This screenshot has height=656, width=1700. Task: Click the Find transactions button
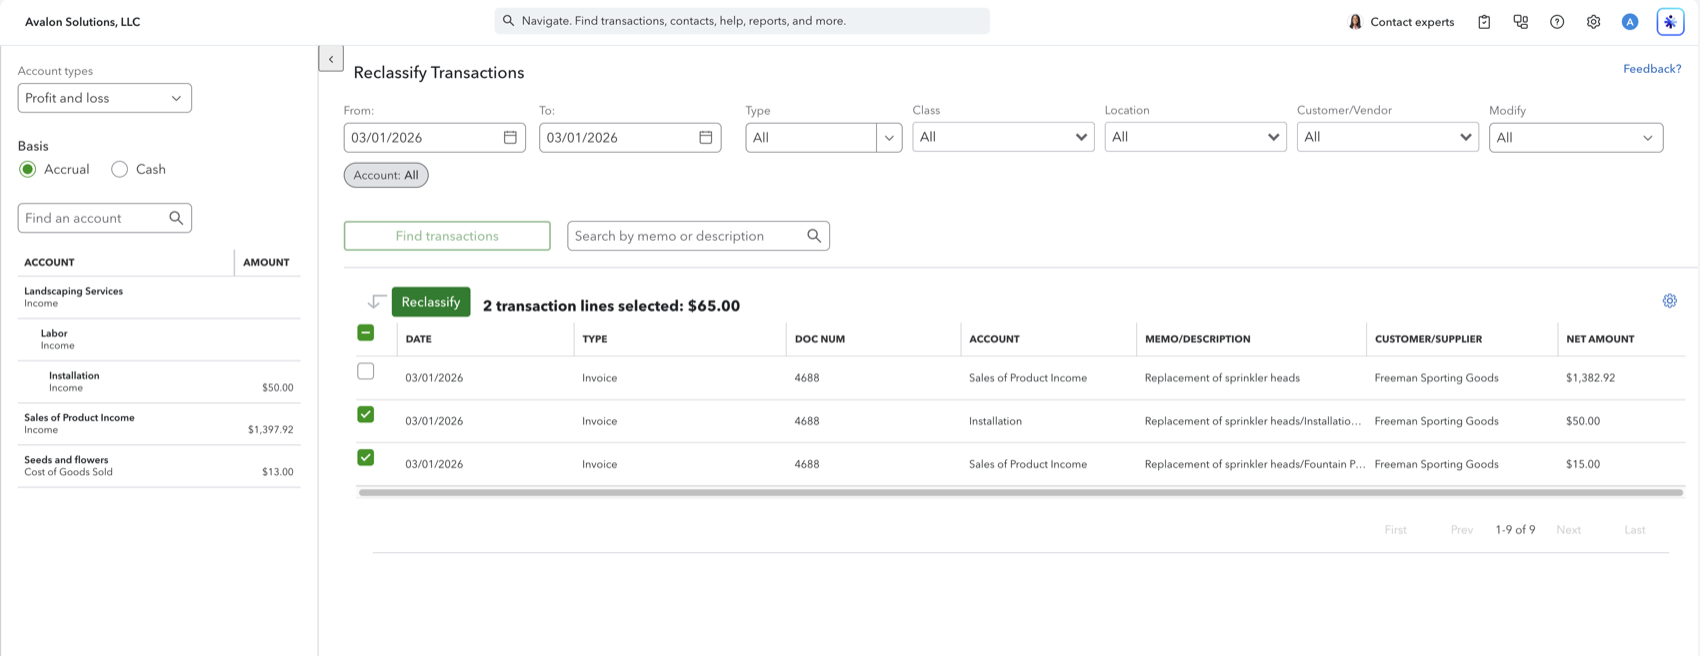pos(447,236)
